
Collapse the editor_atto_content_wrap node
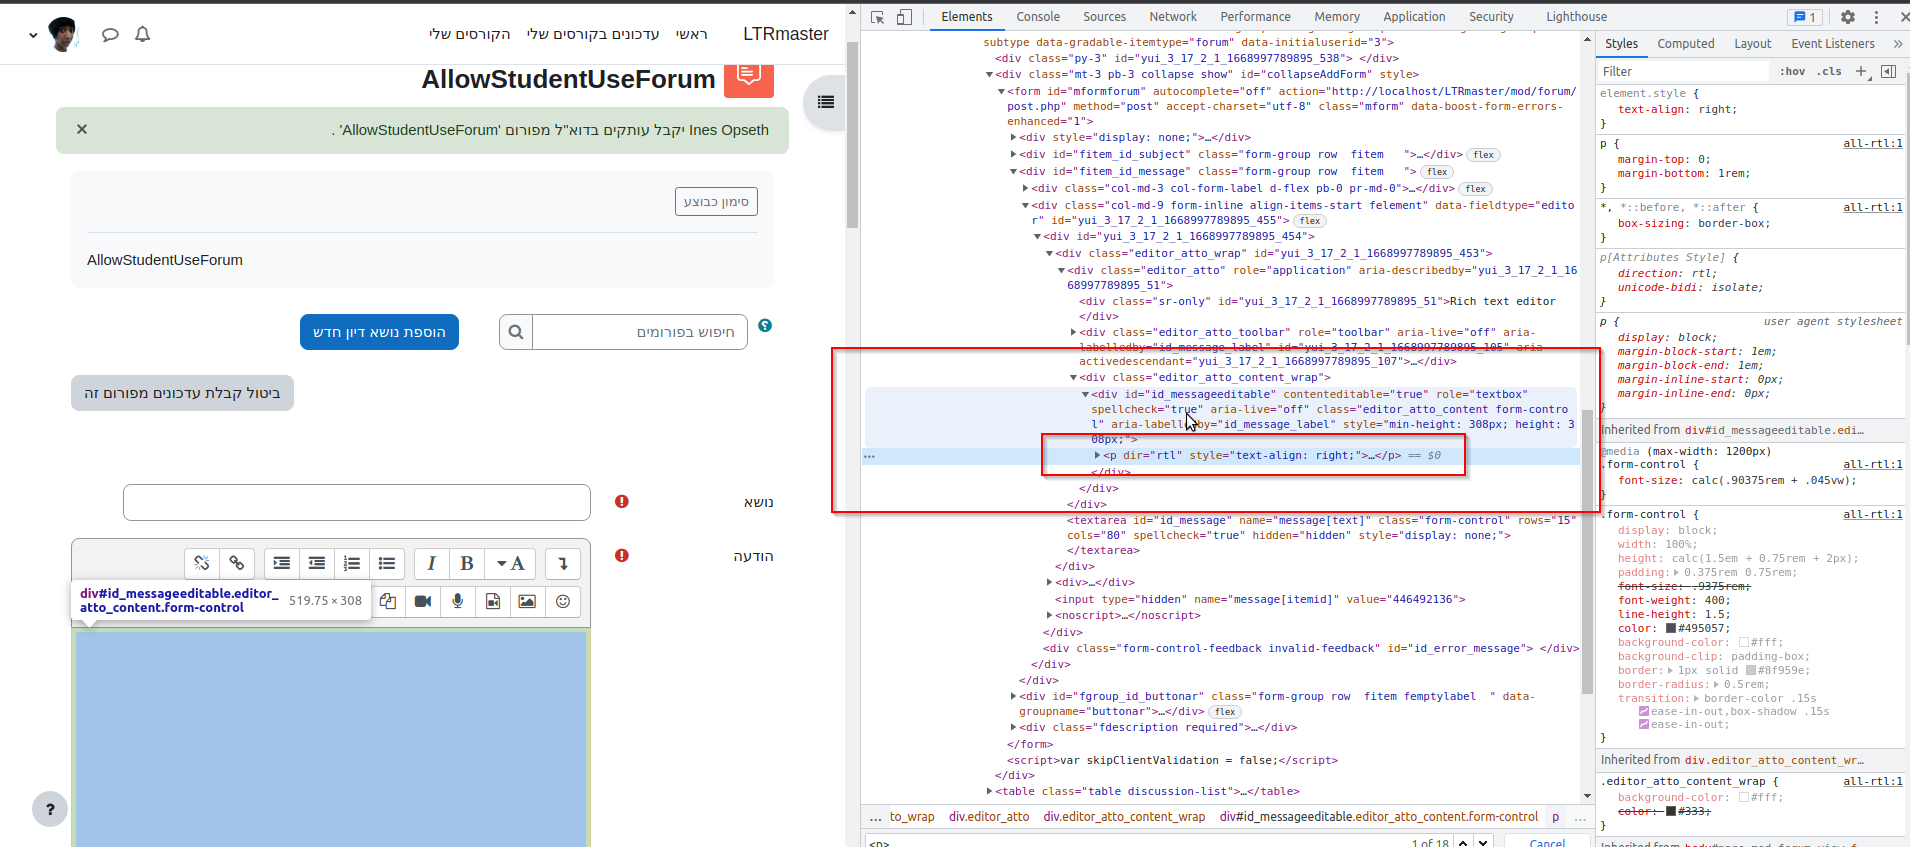coord(1073,377)
